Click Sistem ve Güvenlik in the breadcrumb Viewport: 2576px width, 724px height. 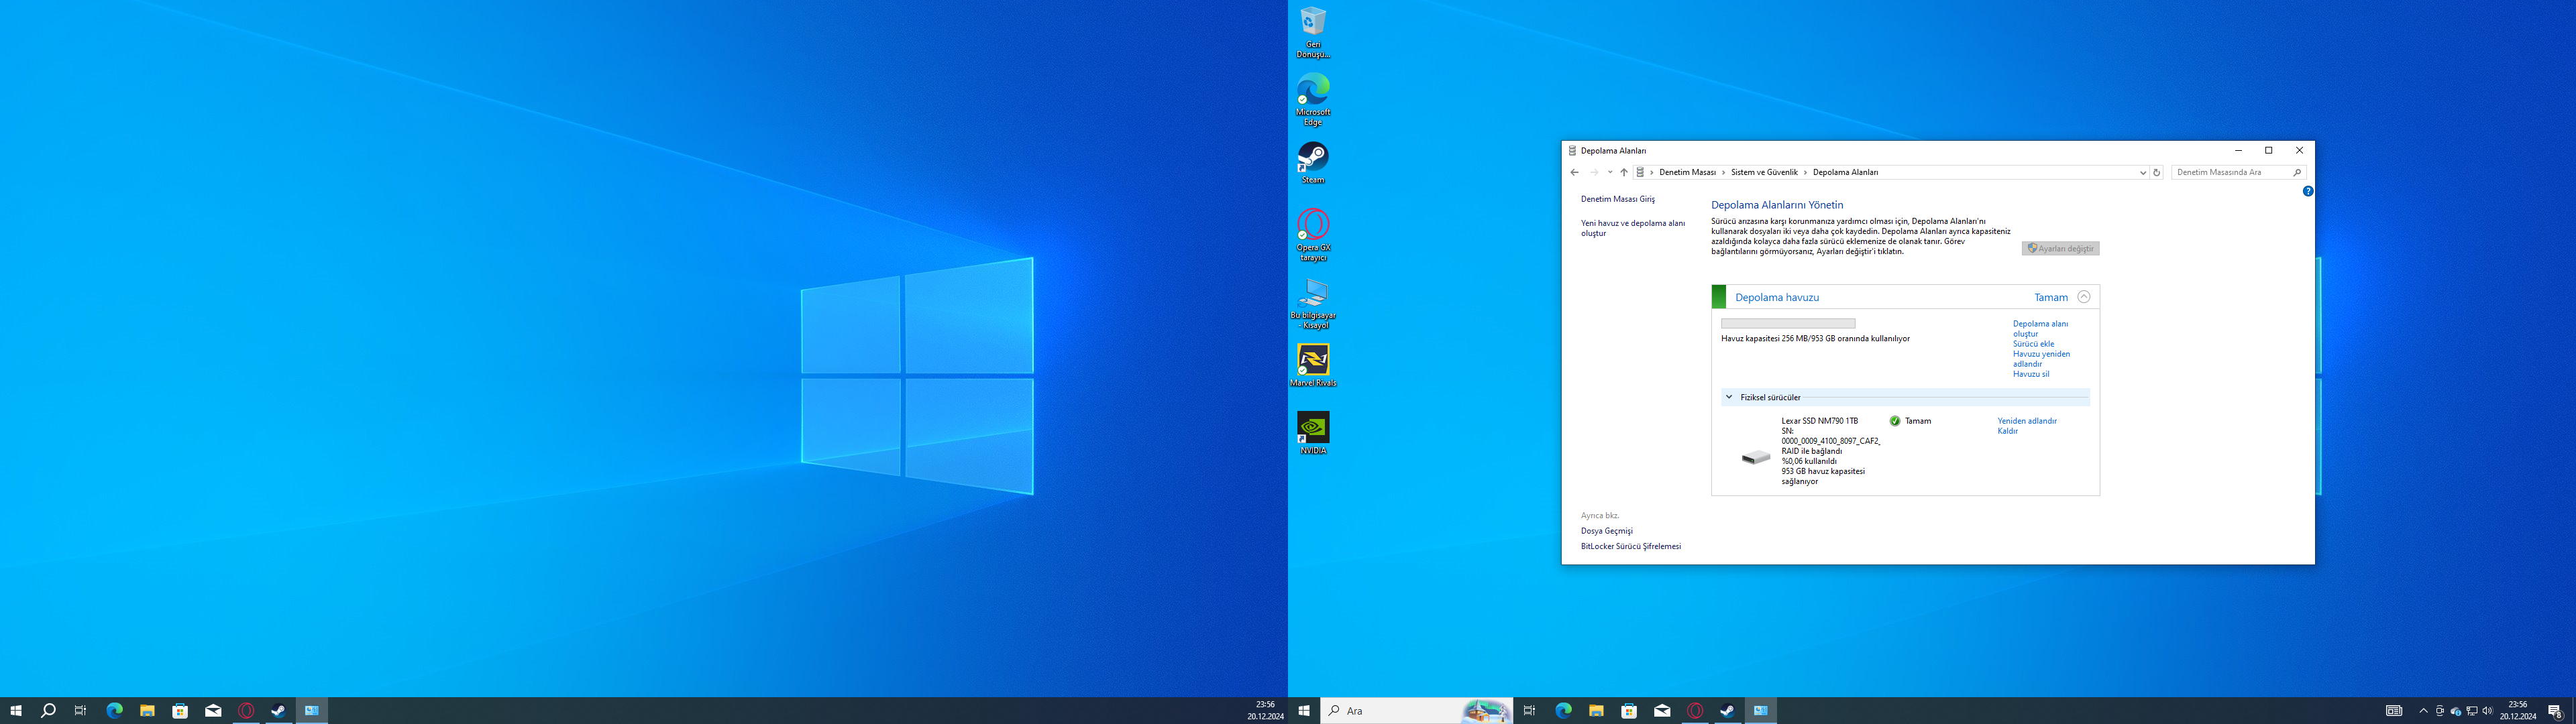pyautogui.click(x=1764, y=173)
